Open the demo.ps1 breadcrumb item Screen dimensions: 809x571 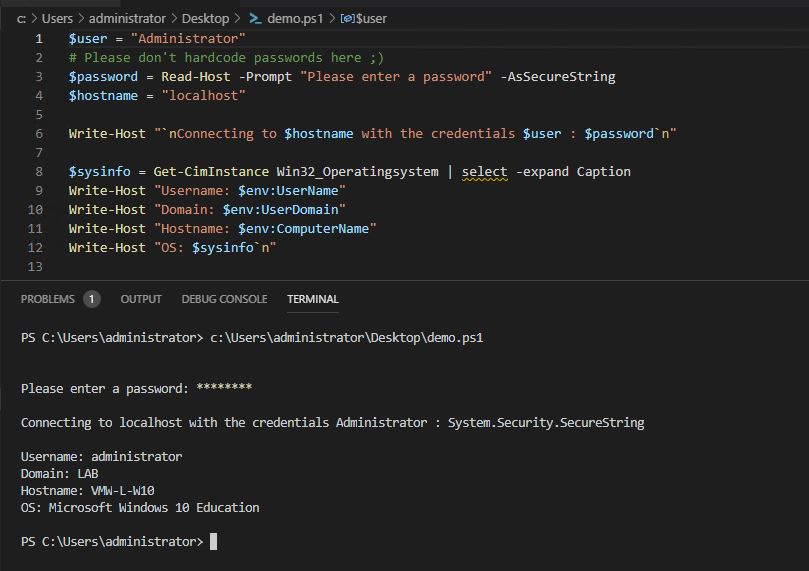coord(295,19)
